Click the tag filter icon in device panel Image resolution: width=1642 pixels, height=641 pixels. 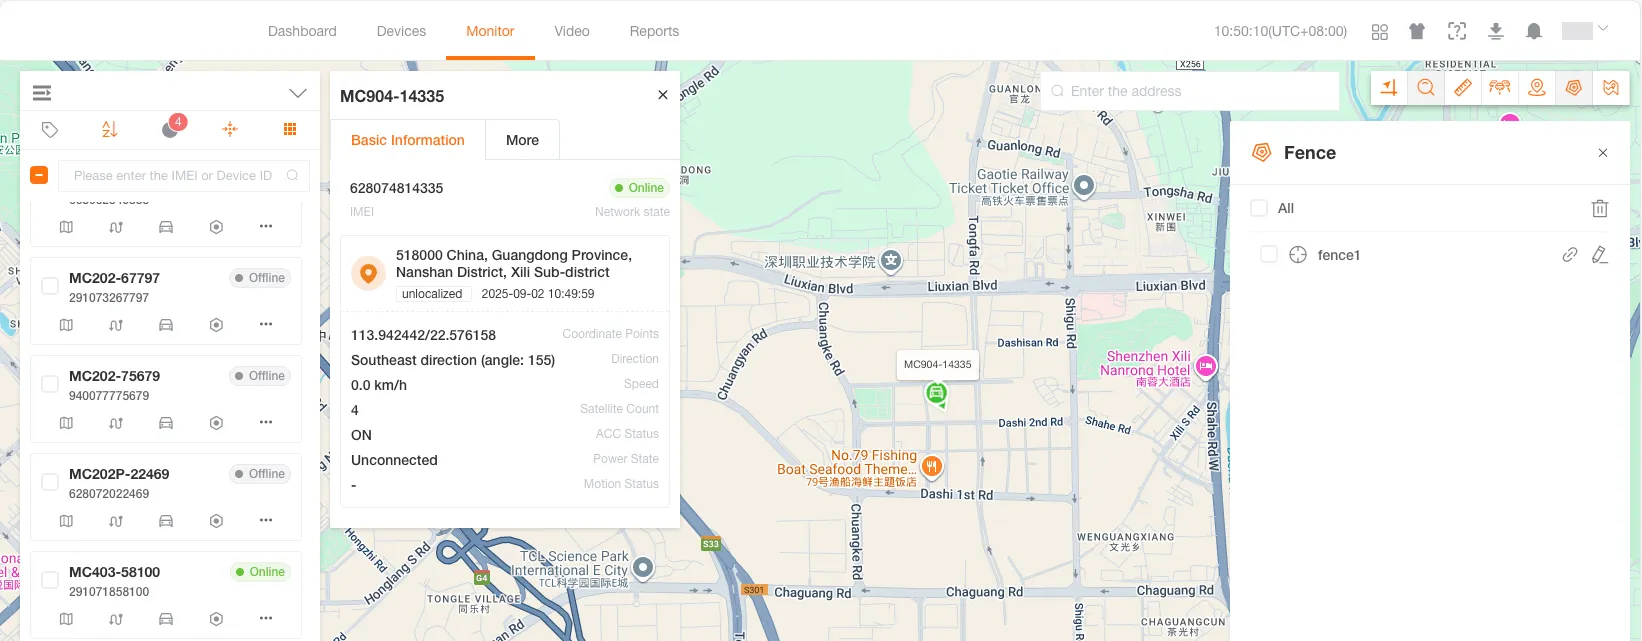pyautogui.click(x=50, y=129)
